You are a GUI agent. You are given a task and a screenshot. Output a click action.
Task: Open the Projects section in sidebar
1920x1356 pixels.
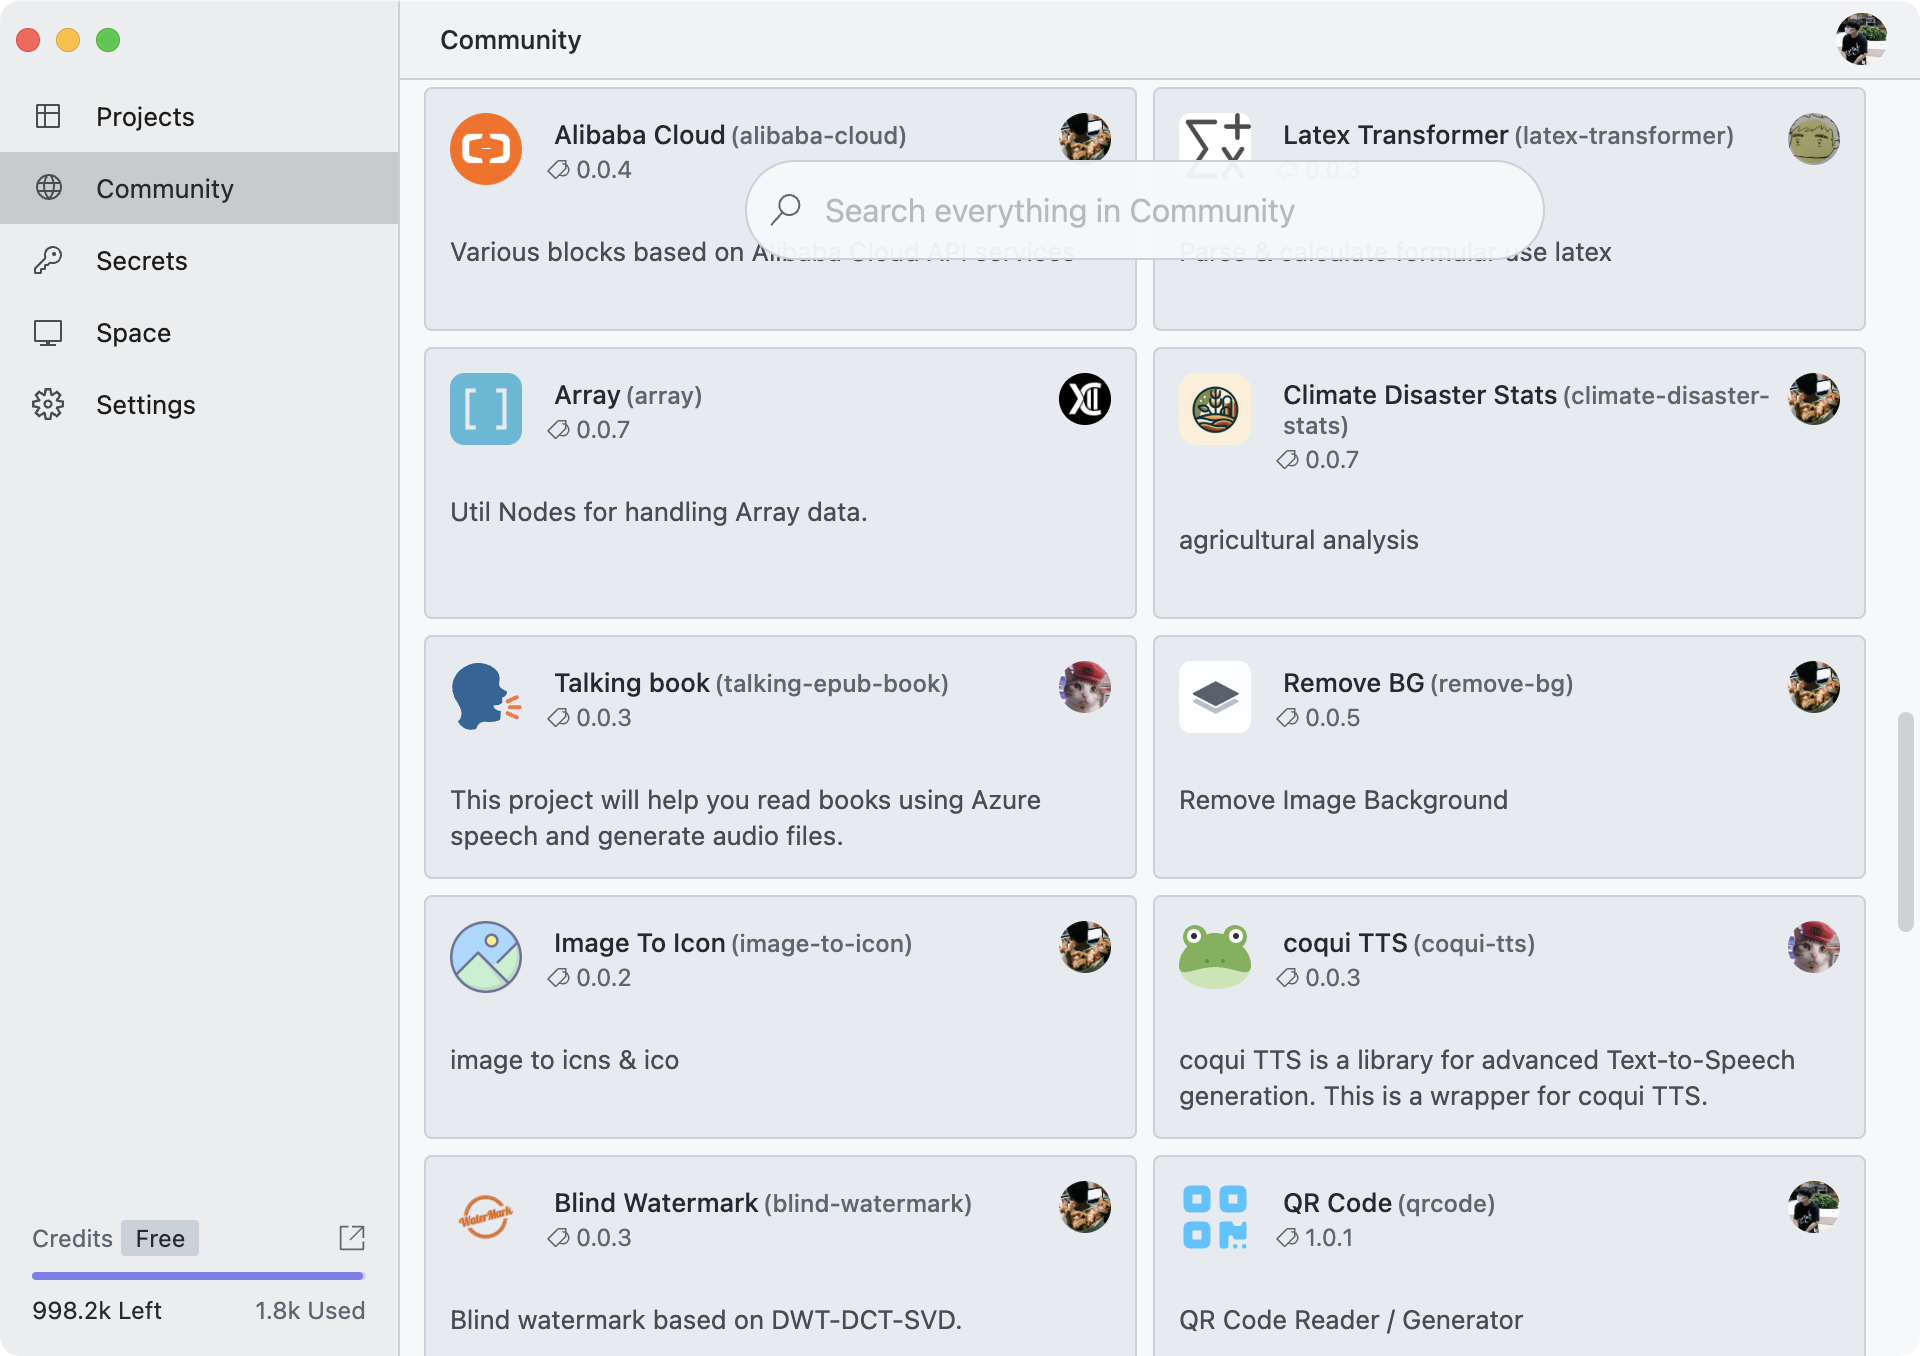(145, 117)
